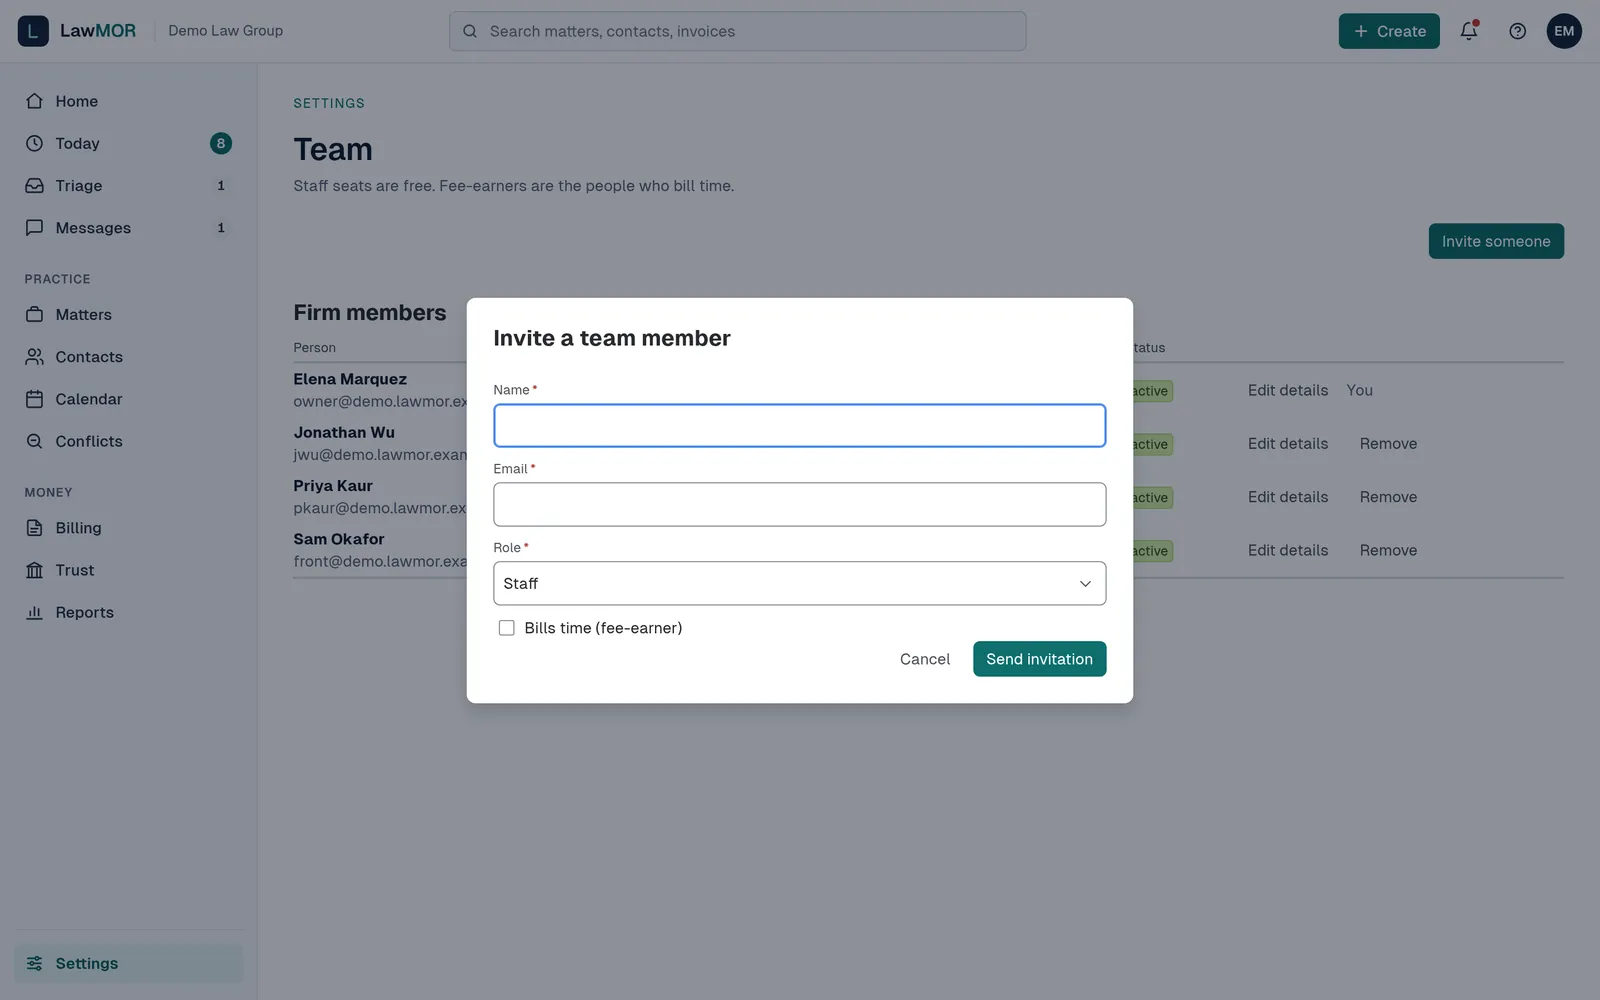This screenshot has width=1600, height=1000.
Task: Click the Priya Kaur name
Action: 333,486
